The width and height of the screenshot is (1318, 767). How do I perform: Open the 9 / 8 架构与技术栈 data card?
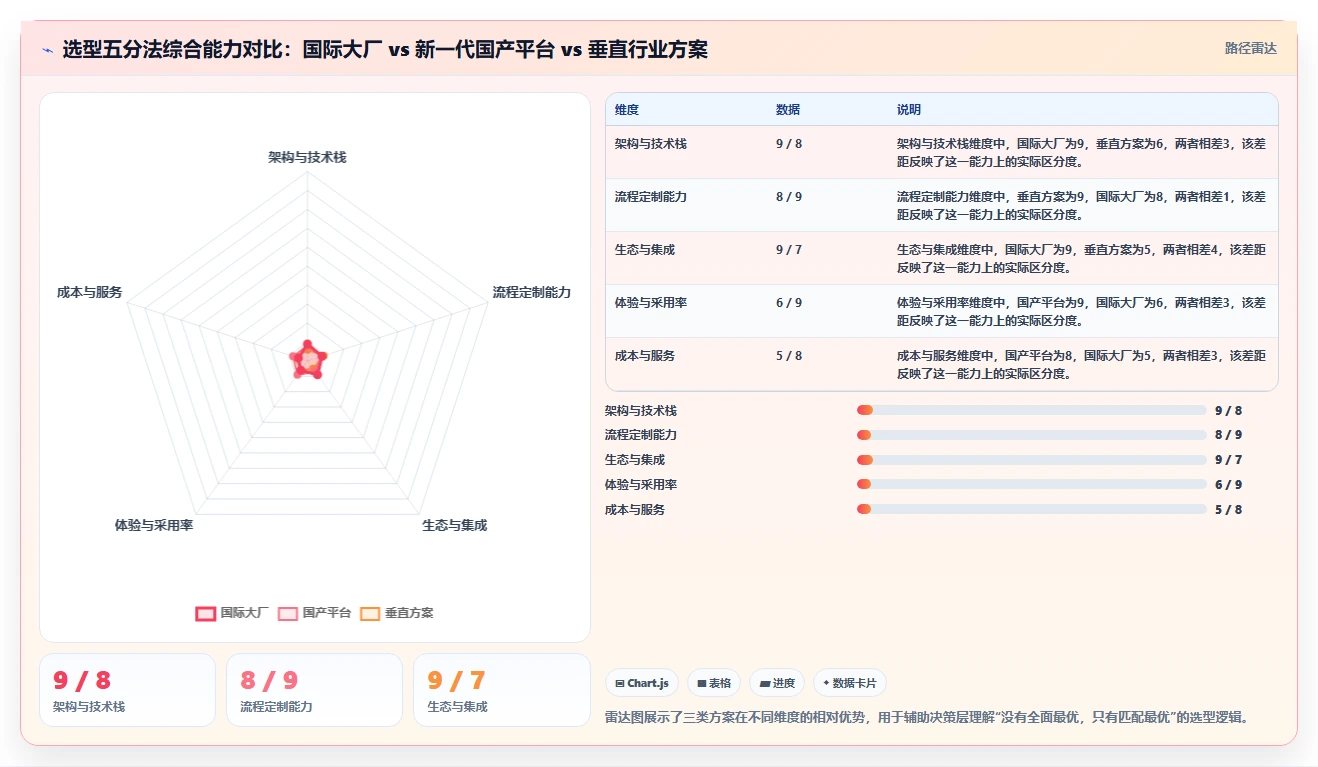(127, 690)
